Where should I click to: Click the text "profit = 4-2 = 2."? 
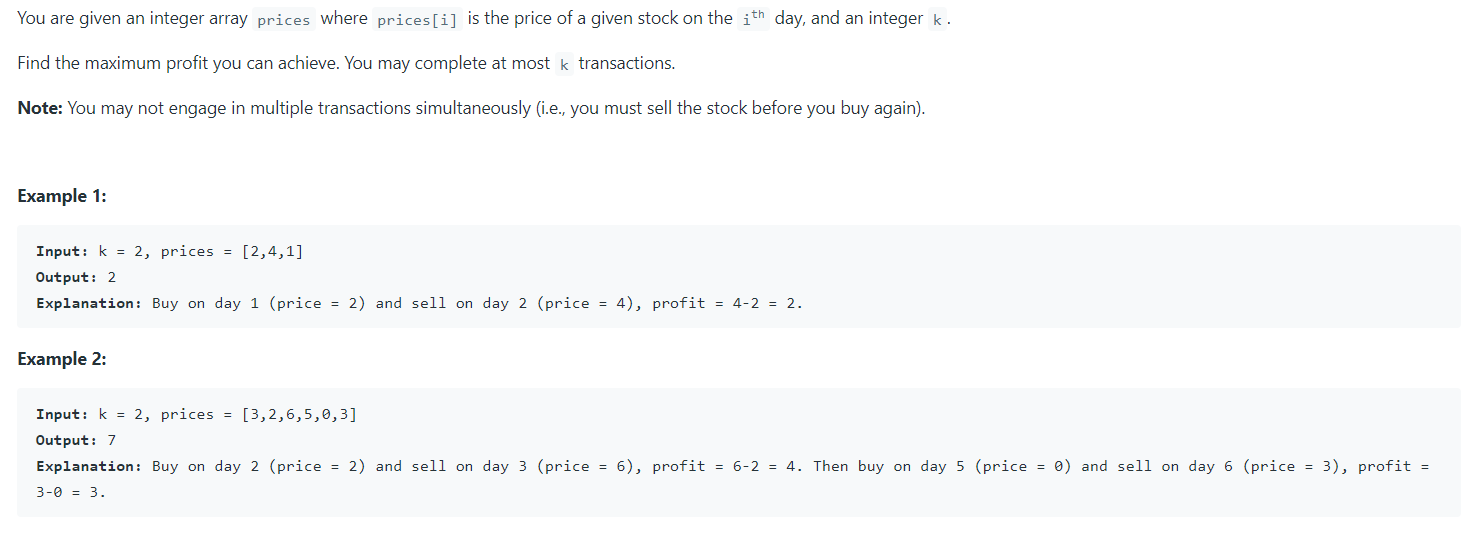point(728,303)
